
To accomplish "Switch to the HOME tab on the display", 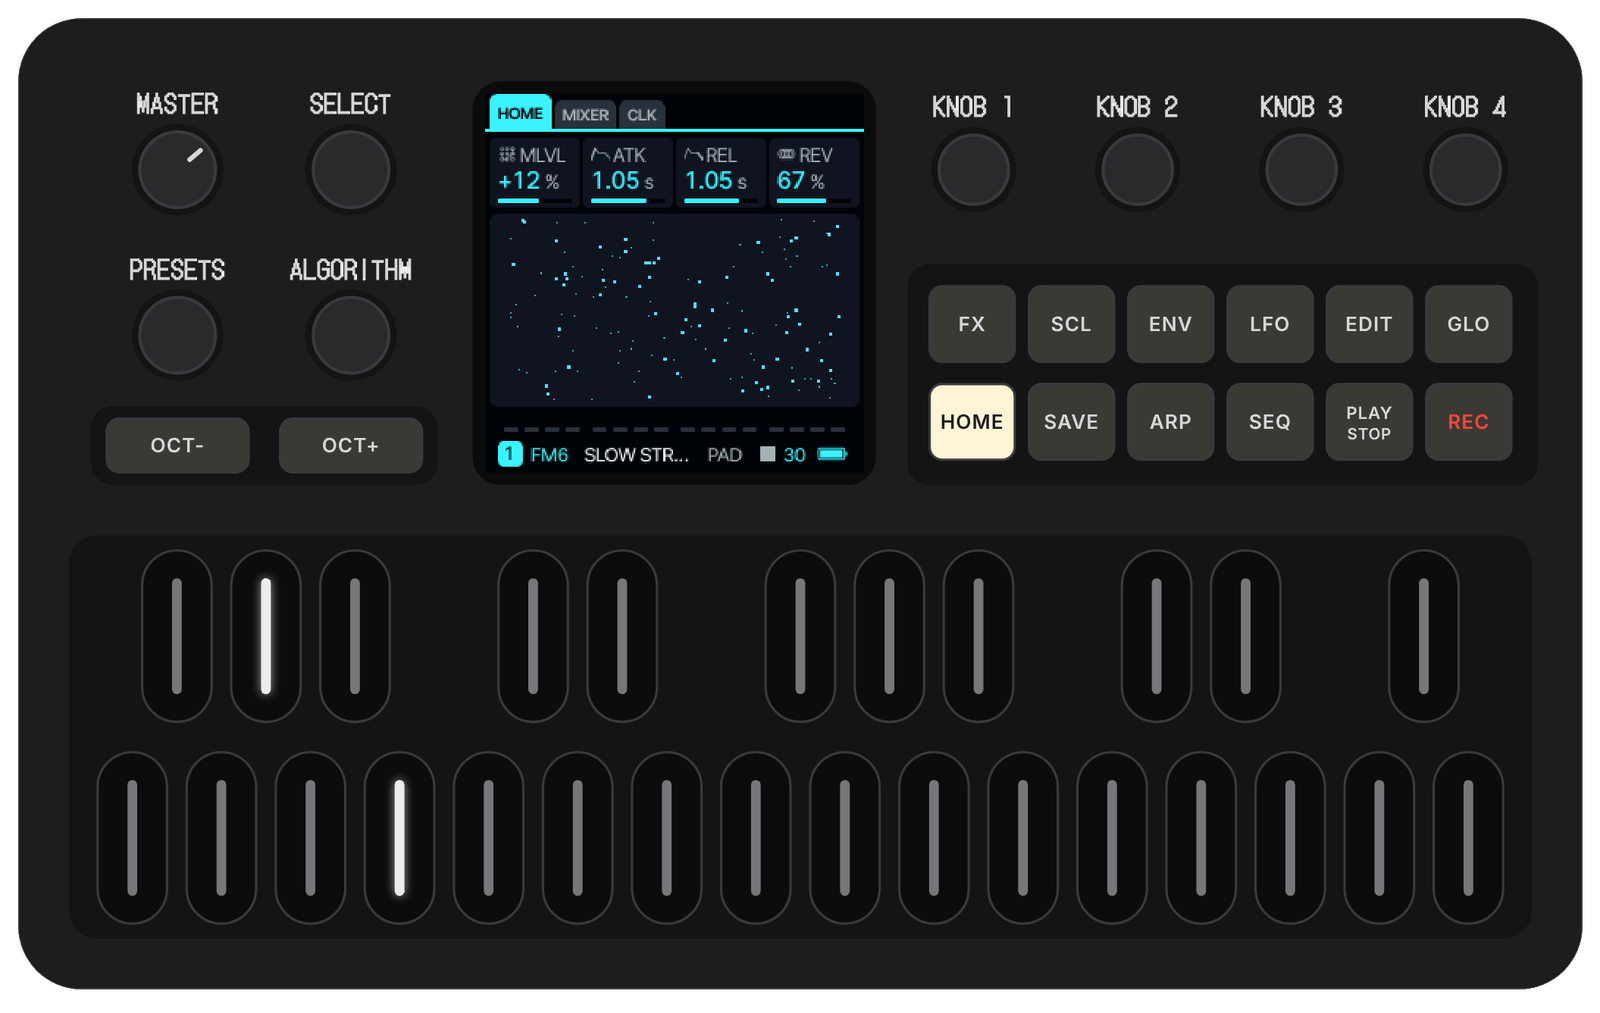I will [520, 113].
